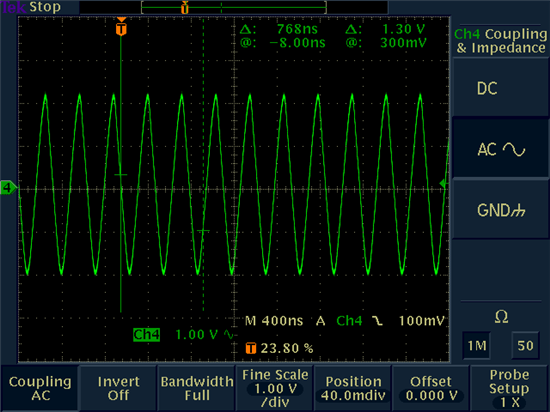550x412 pixels.
Task: Select AC coupling with sine symbol
Action: pyautogui.click(x=501, y=149)
